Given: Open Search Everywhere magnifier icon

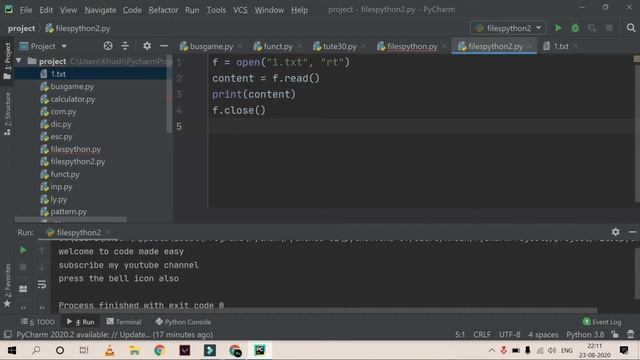Looking at the screenshot, I should click(x=631, y=28).
